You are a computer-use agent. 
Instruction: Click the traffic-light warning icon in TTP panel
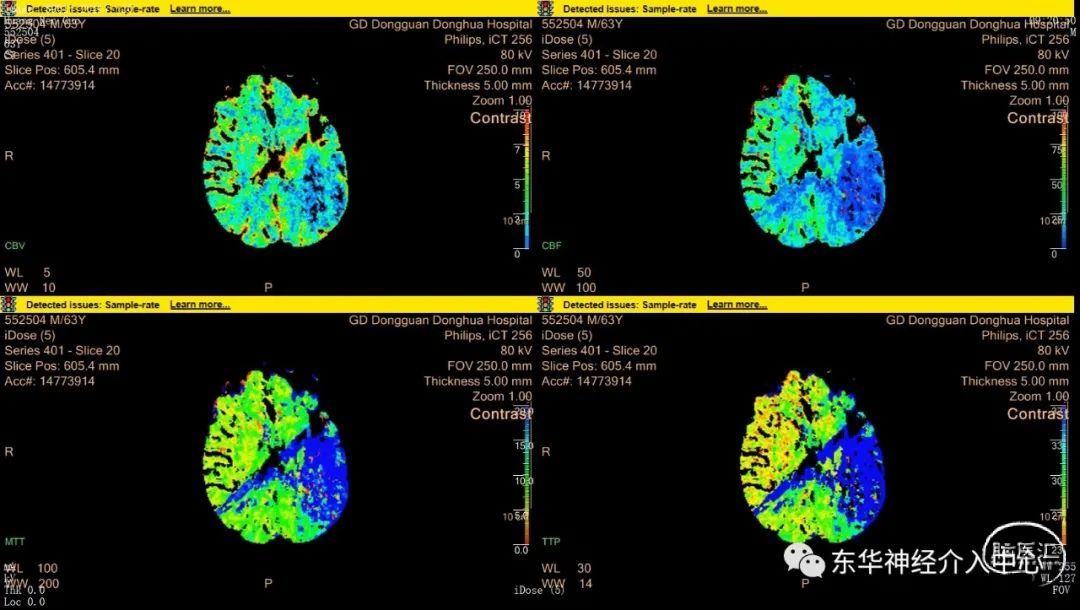coord(546,304)
